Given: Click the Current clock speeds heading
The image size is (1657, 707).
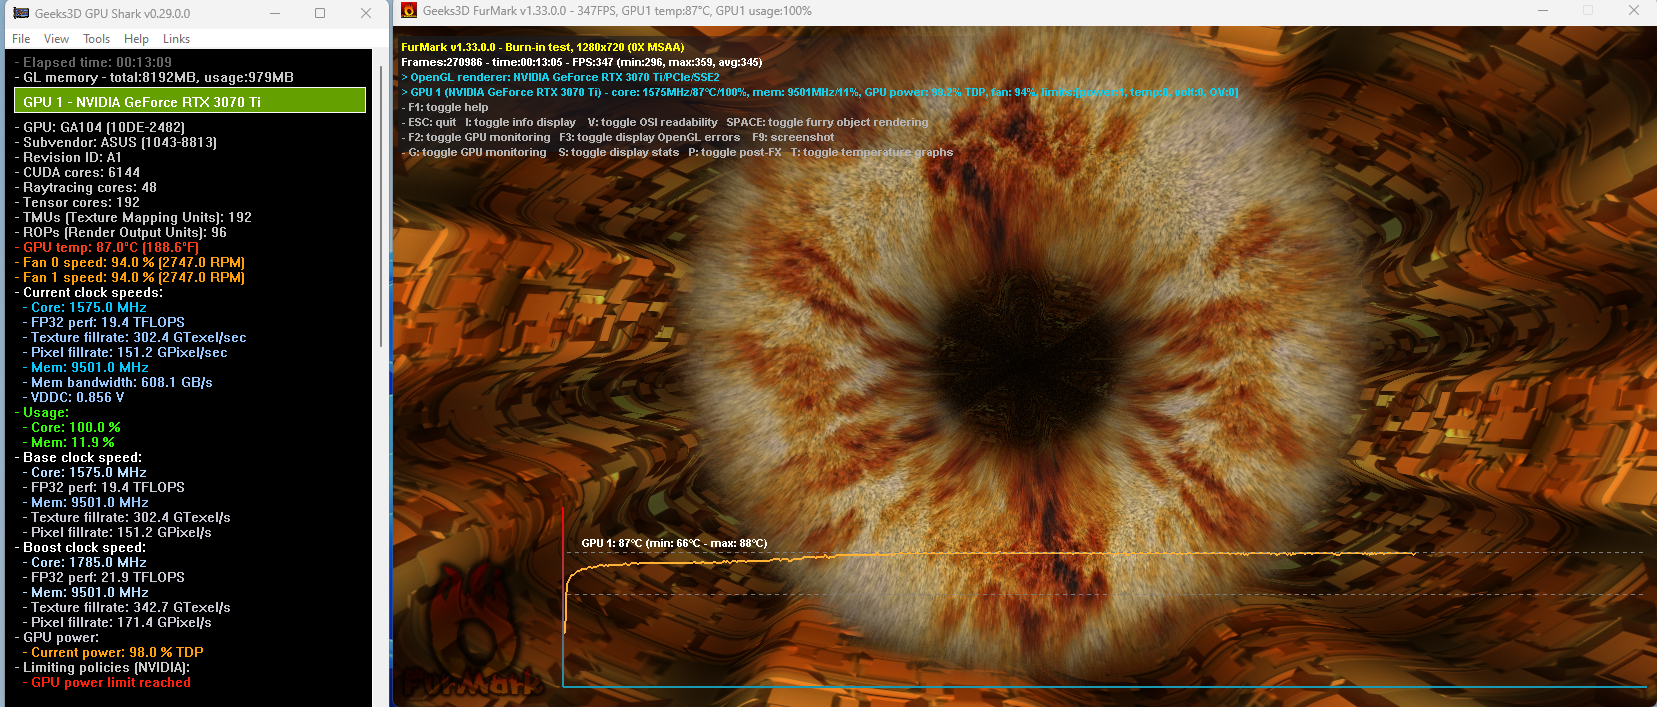Looking at the screenshot, I should coord(89,292).
